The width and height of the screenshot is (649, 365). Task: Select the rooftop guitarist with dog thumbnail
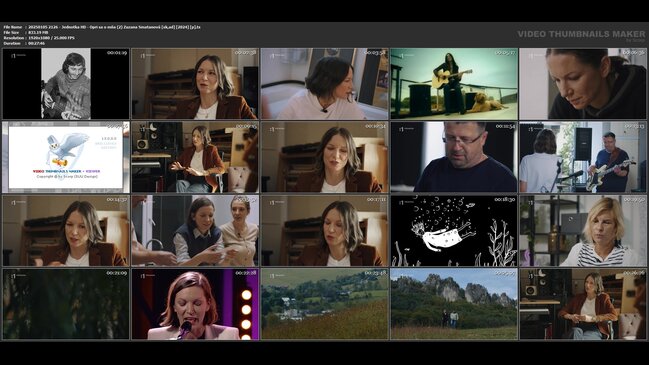pos(454,84)
